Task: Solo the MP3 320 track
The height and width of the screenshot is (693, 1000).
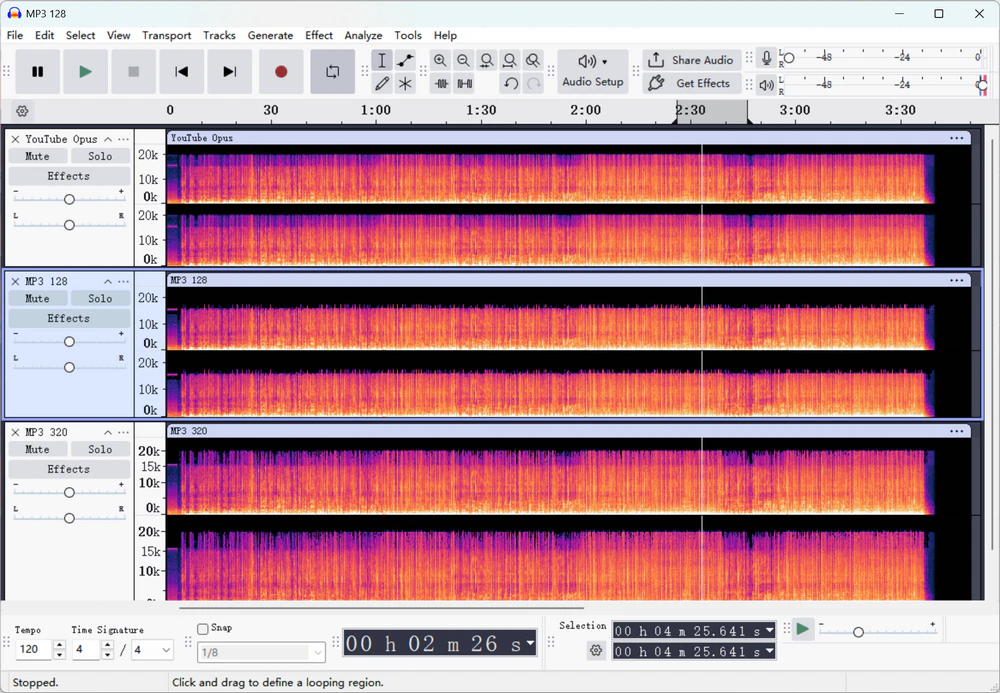Action: pyautogui.click(x=100, y=449)
